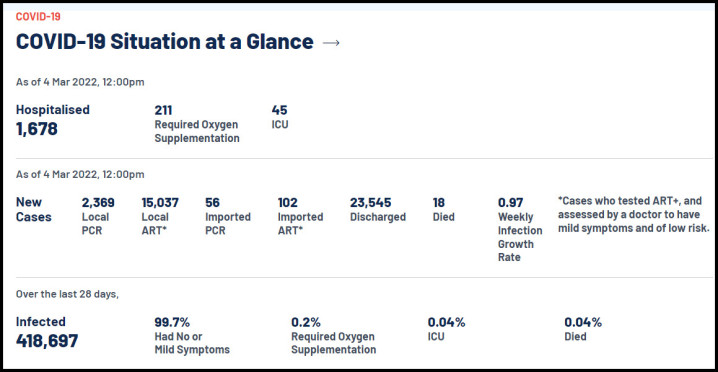Viewport: 718px width, 372px height.
Task: Click the 15,037 Local ART count
Action: 160,216
